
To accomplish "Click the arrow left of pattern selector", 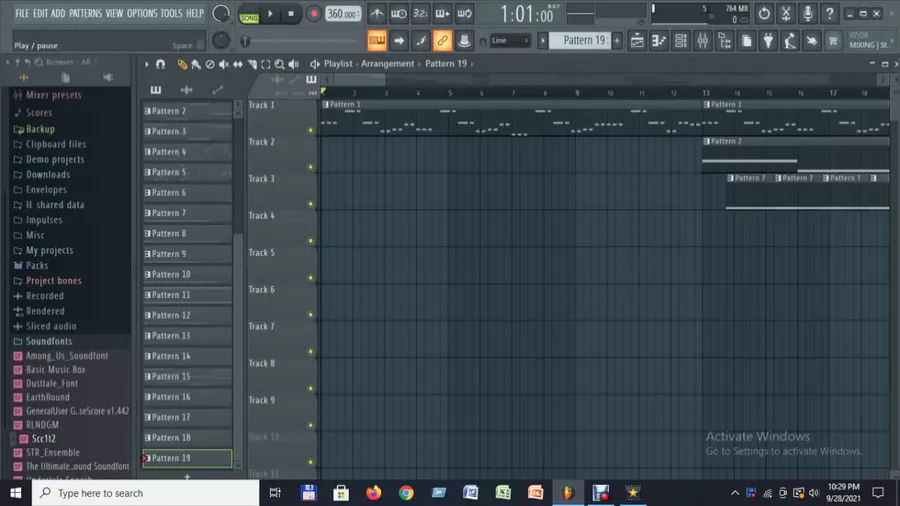I will coord(542,41).
